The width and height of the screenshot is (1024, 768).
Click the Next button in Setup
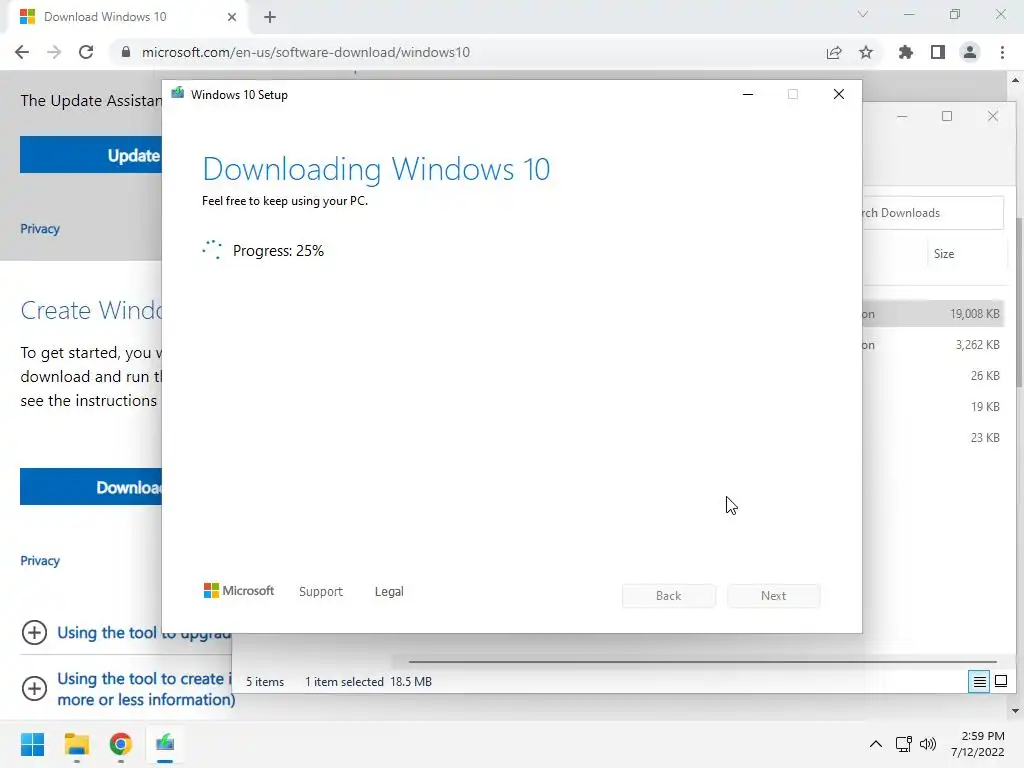point(774,596)
